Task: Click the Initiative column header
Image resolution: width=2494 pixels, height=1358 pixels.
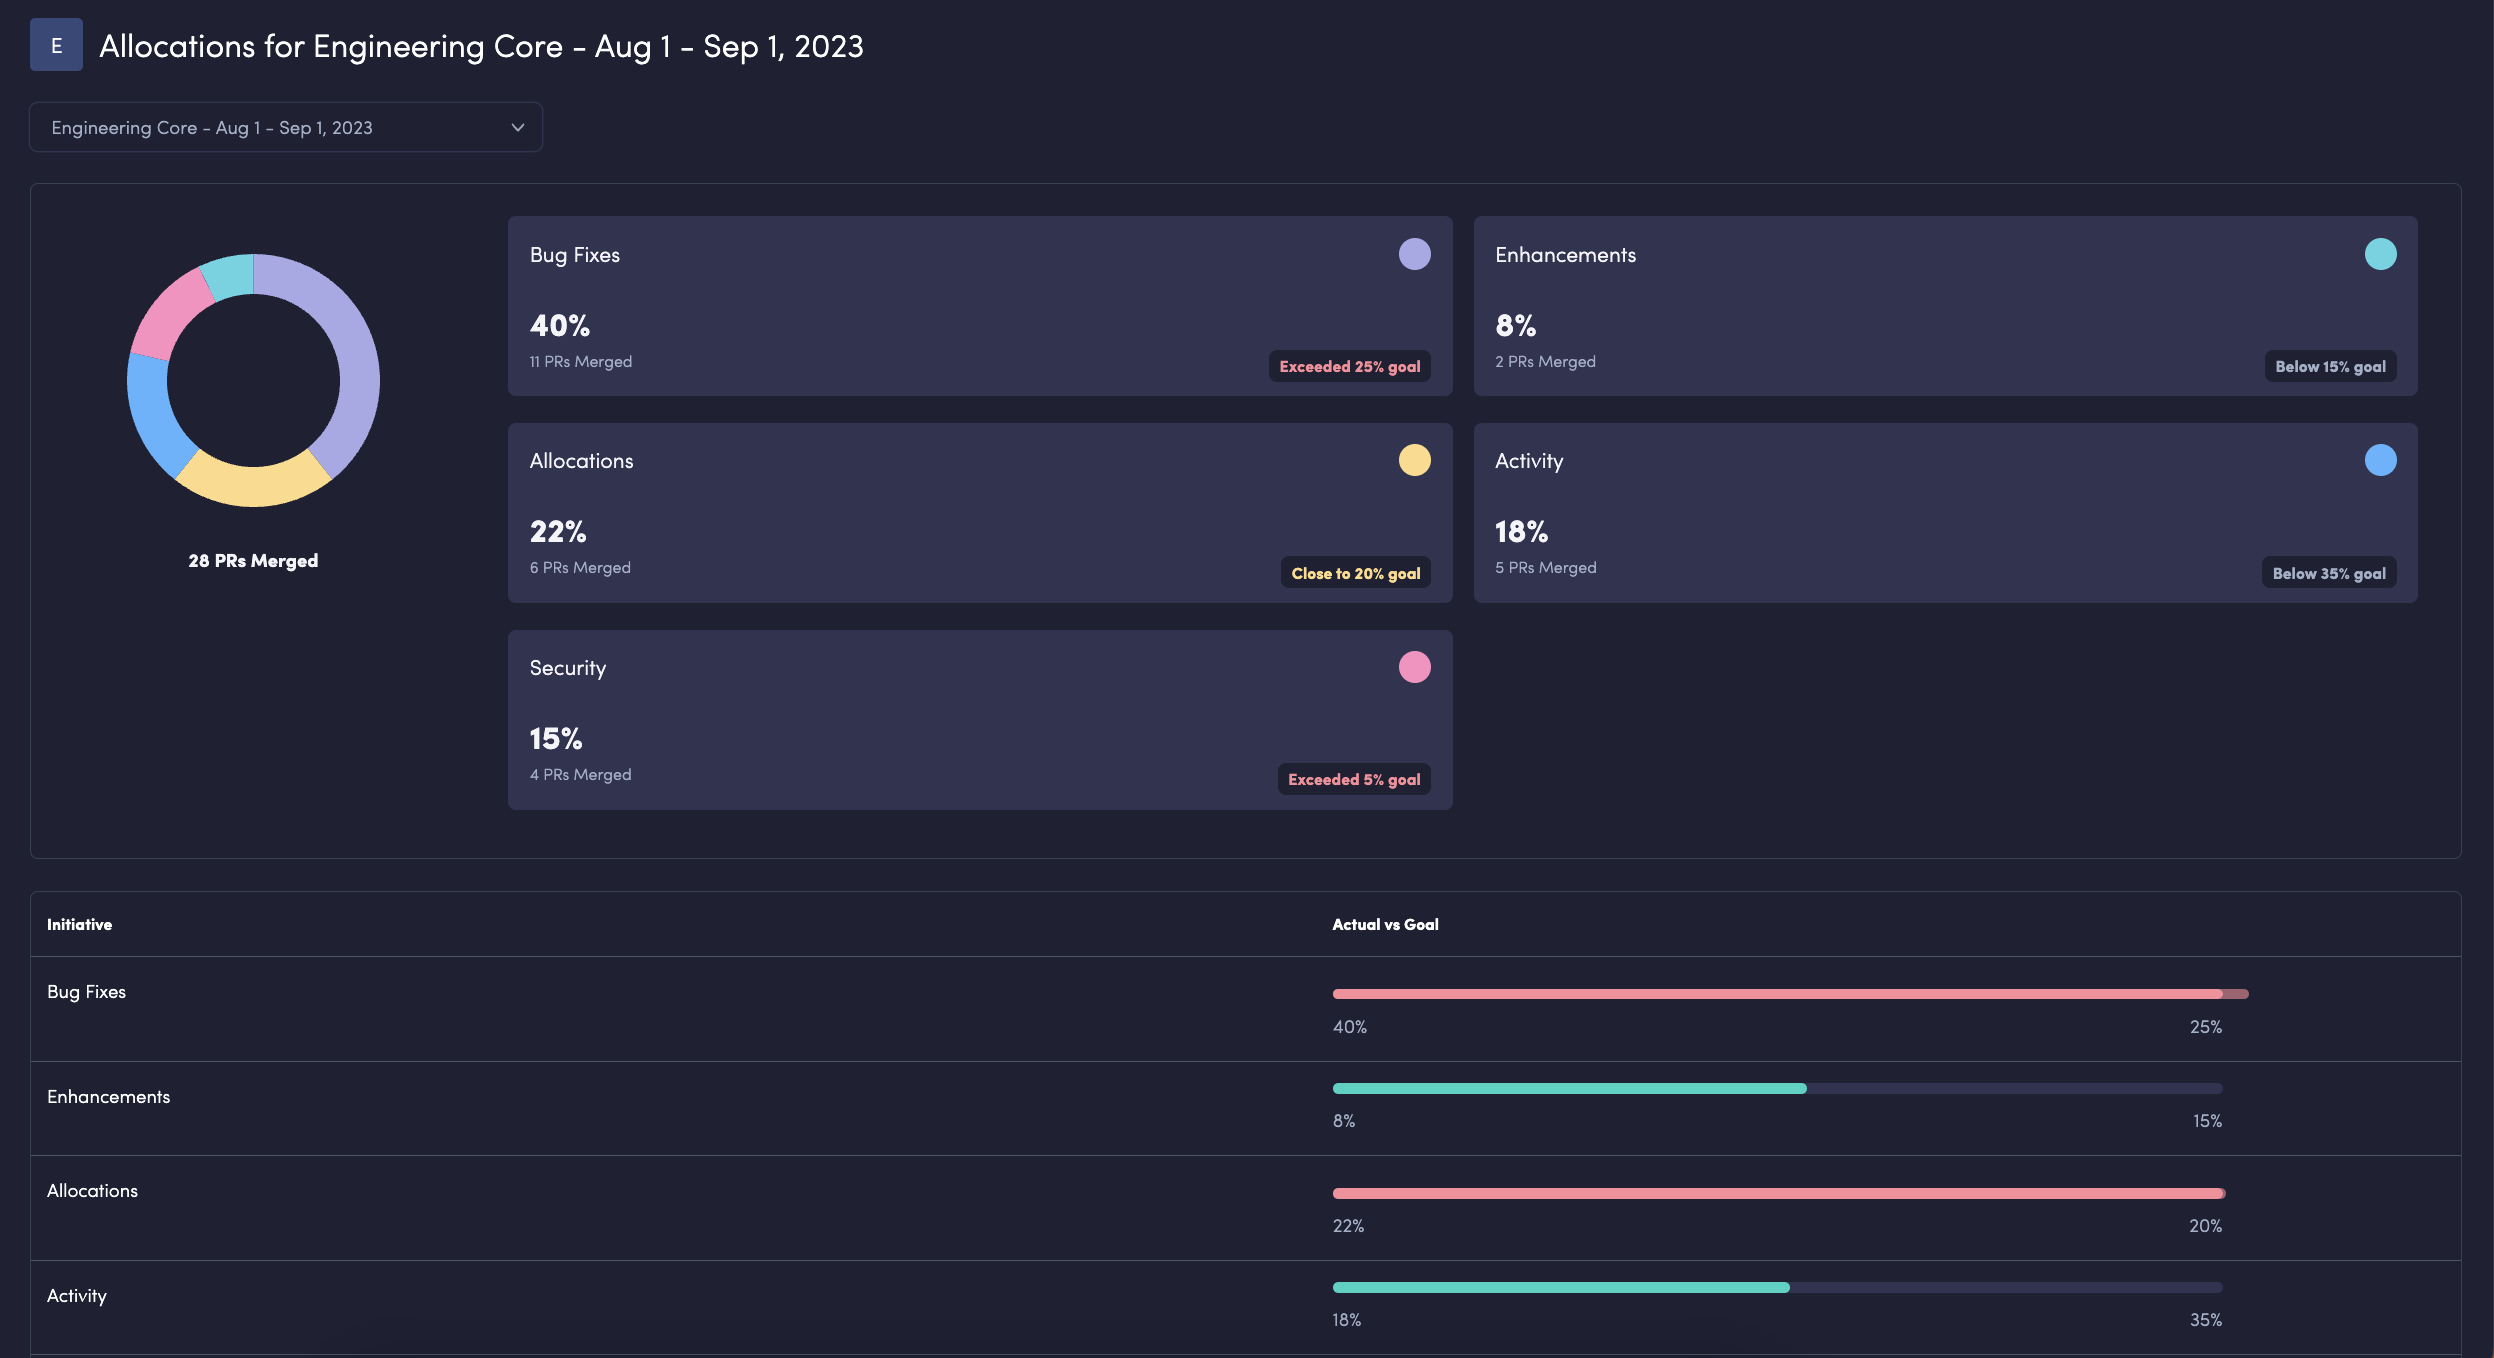Action: (79, 924)
